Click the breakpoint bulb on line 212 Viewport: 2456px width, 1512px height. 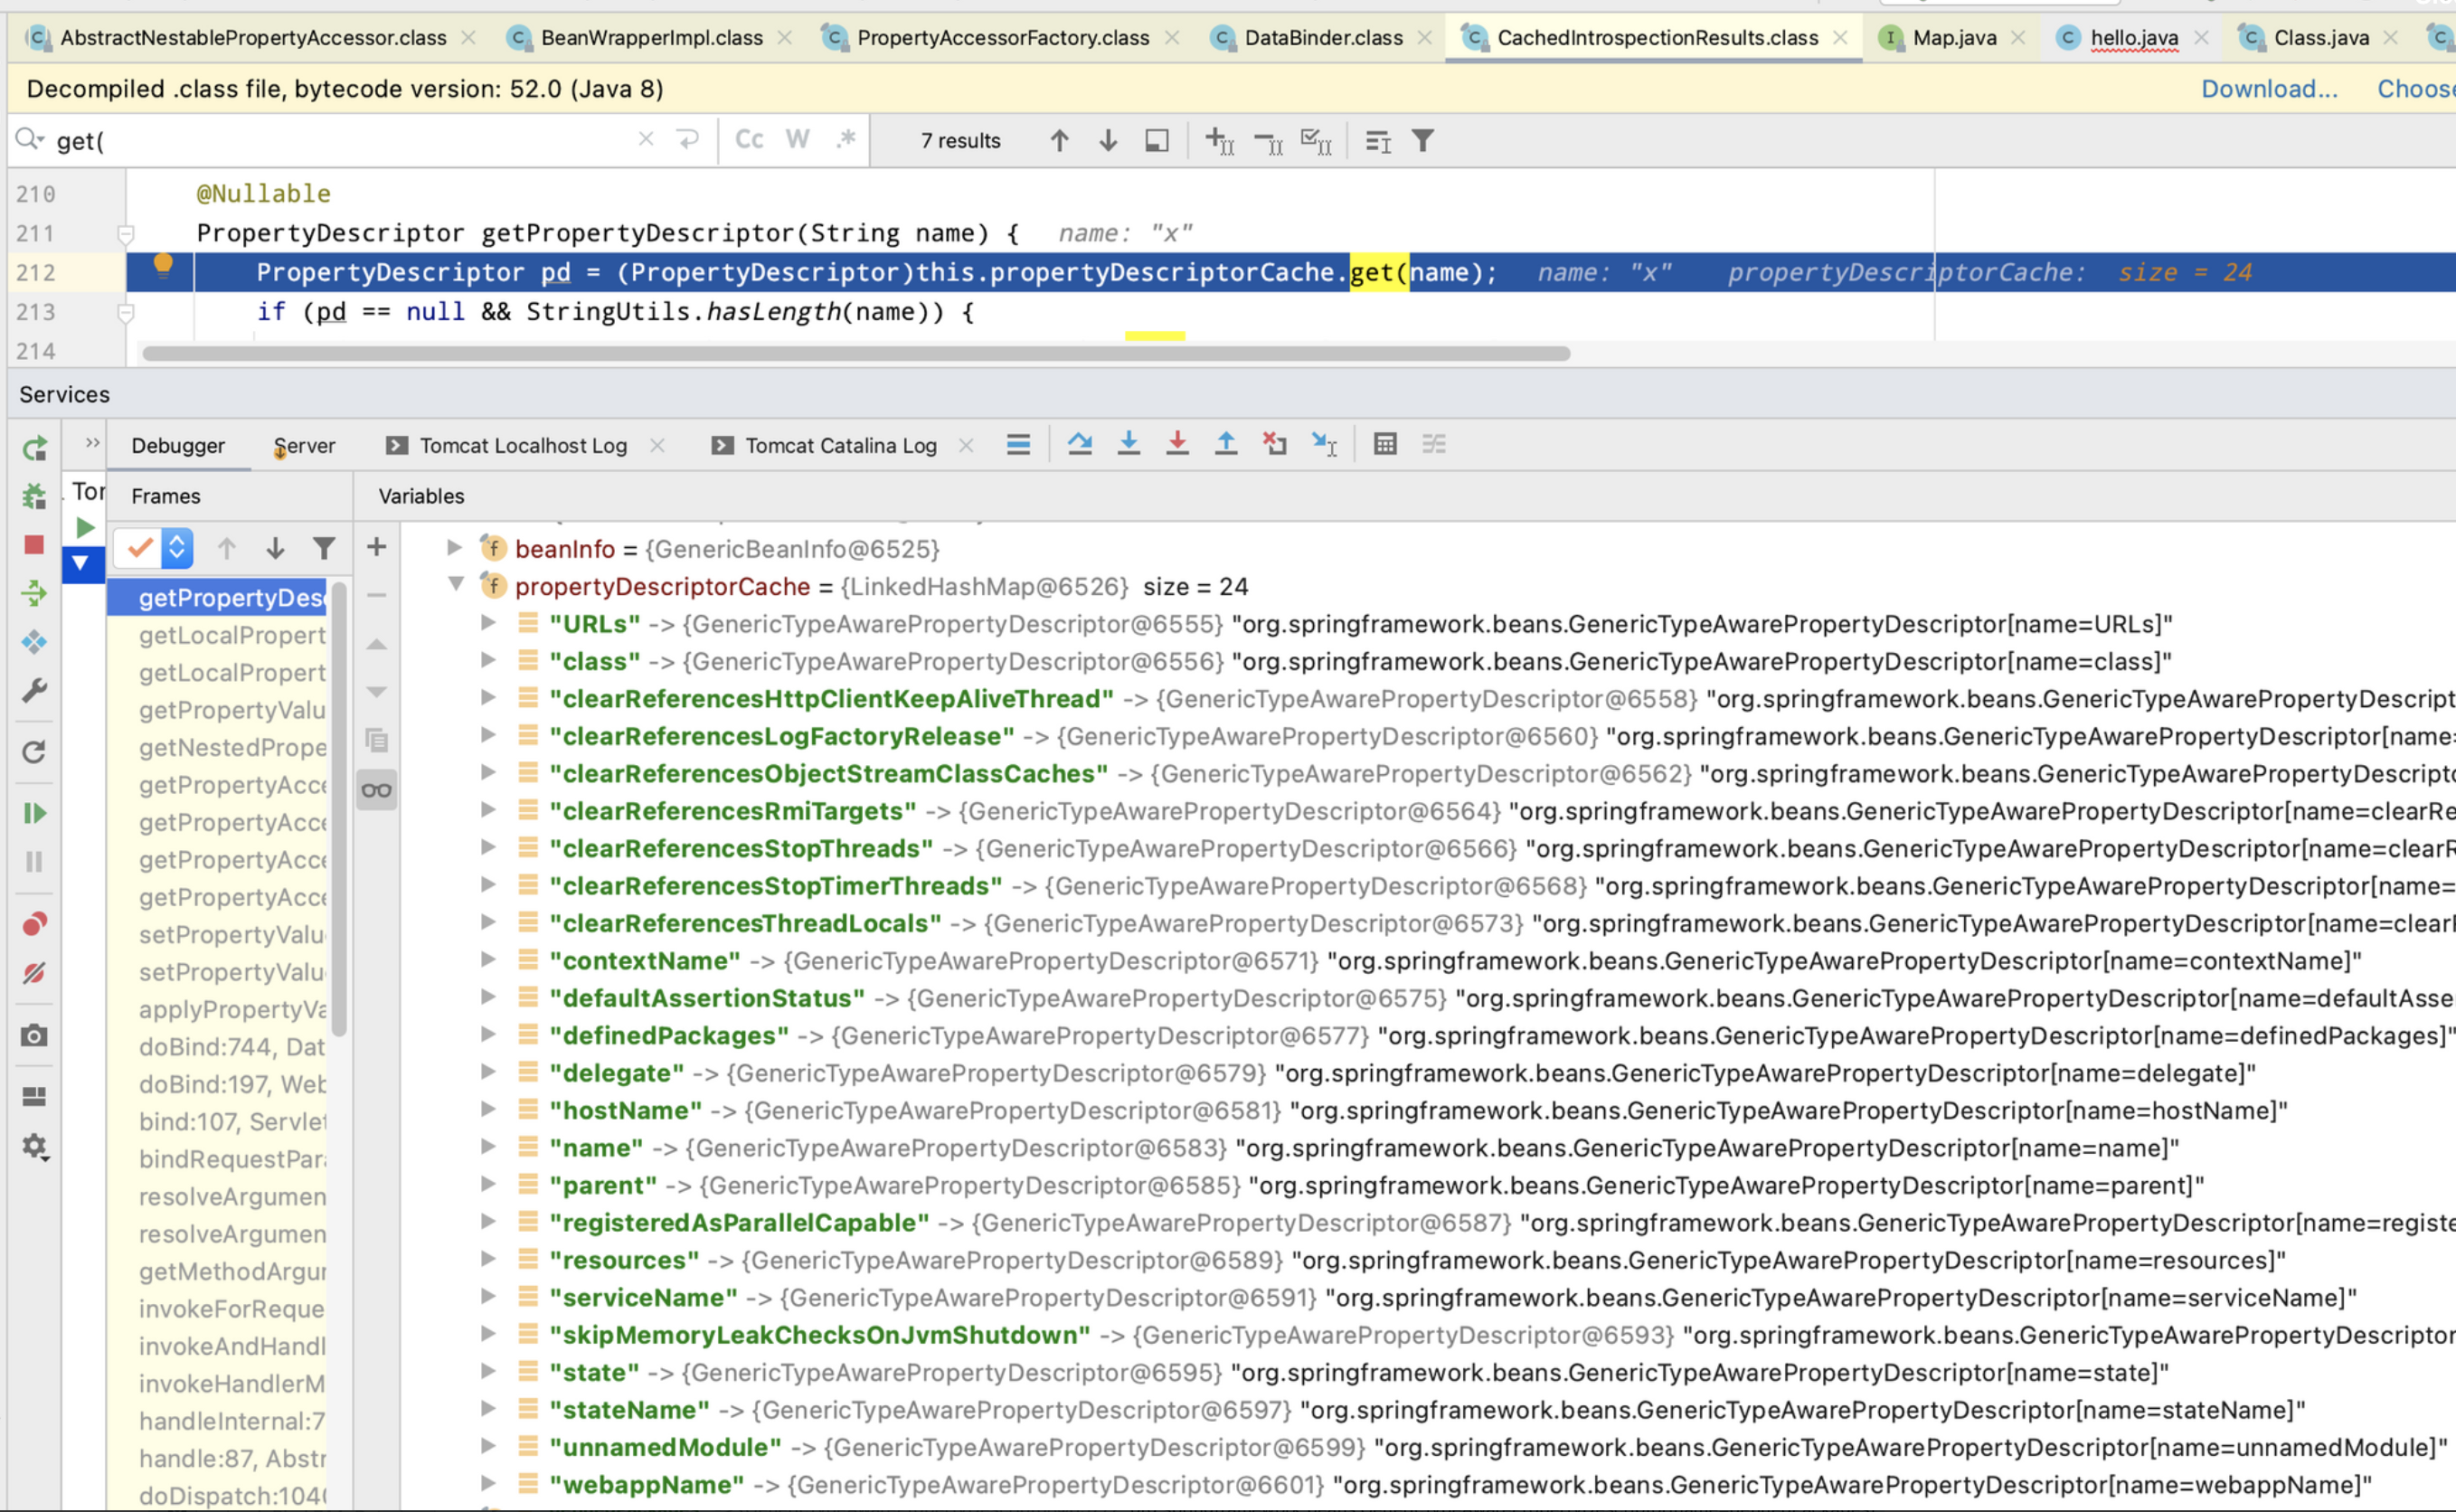163,265
